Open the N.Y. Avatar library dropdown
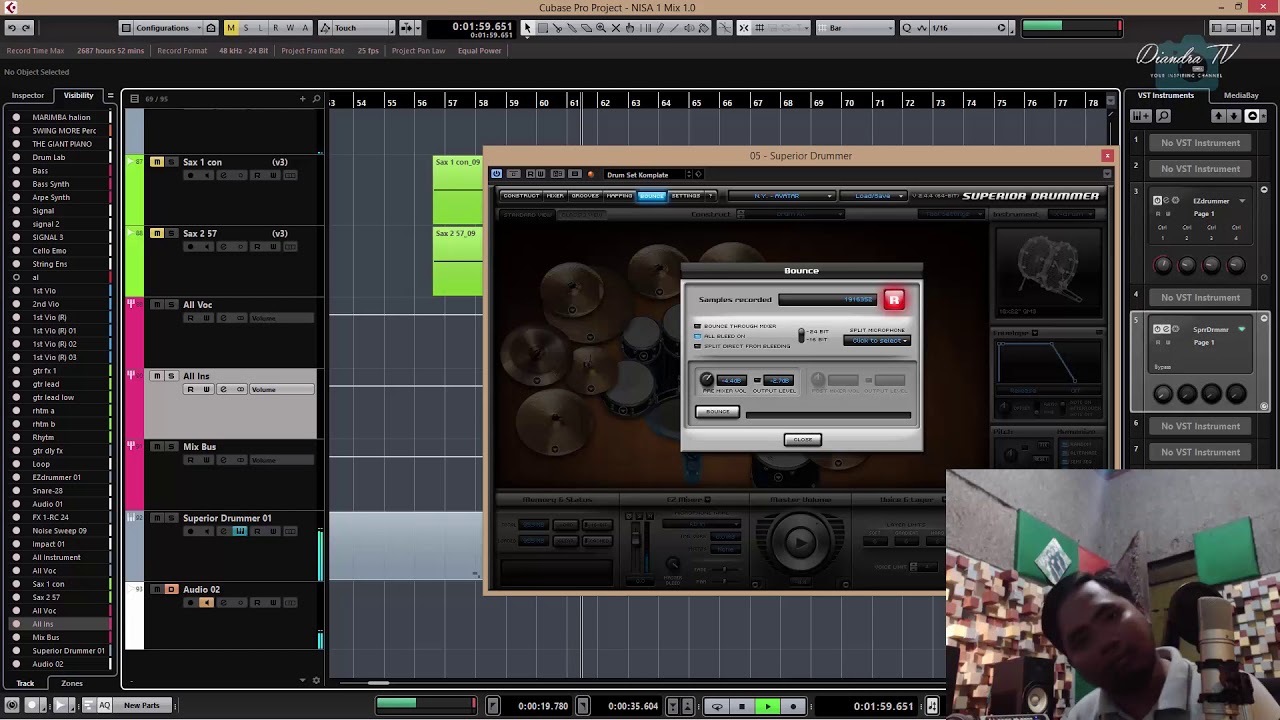 click(781, 196)
